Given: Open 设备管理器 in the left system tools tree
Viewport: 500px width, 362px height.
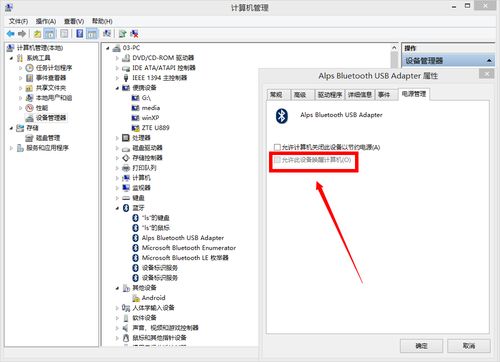Looking at the screenshot, I should (51, 118).
